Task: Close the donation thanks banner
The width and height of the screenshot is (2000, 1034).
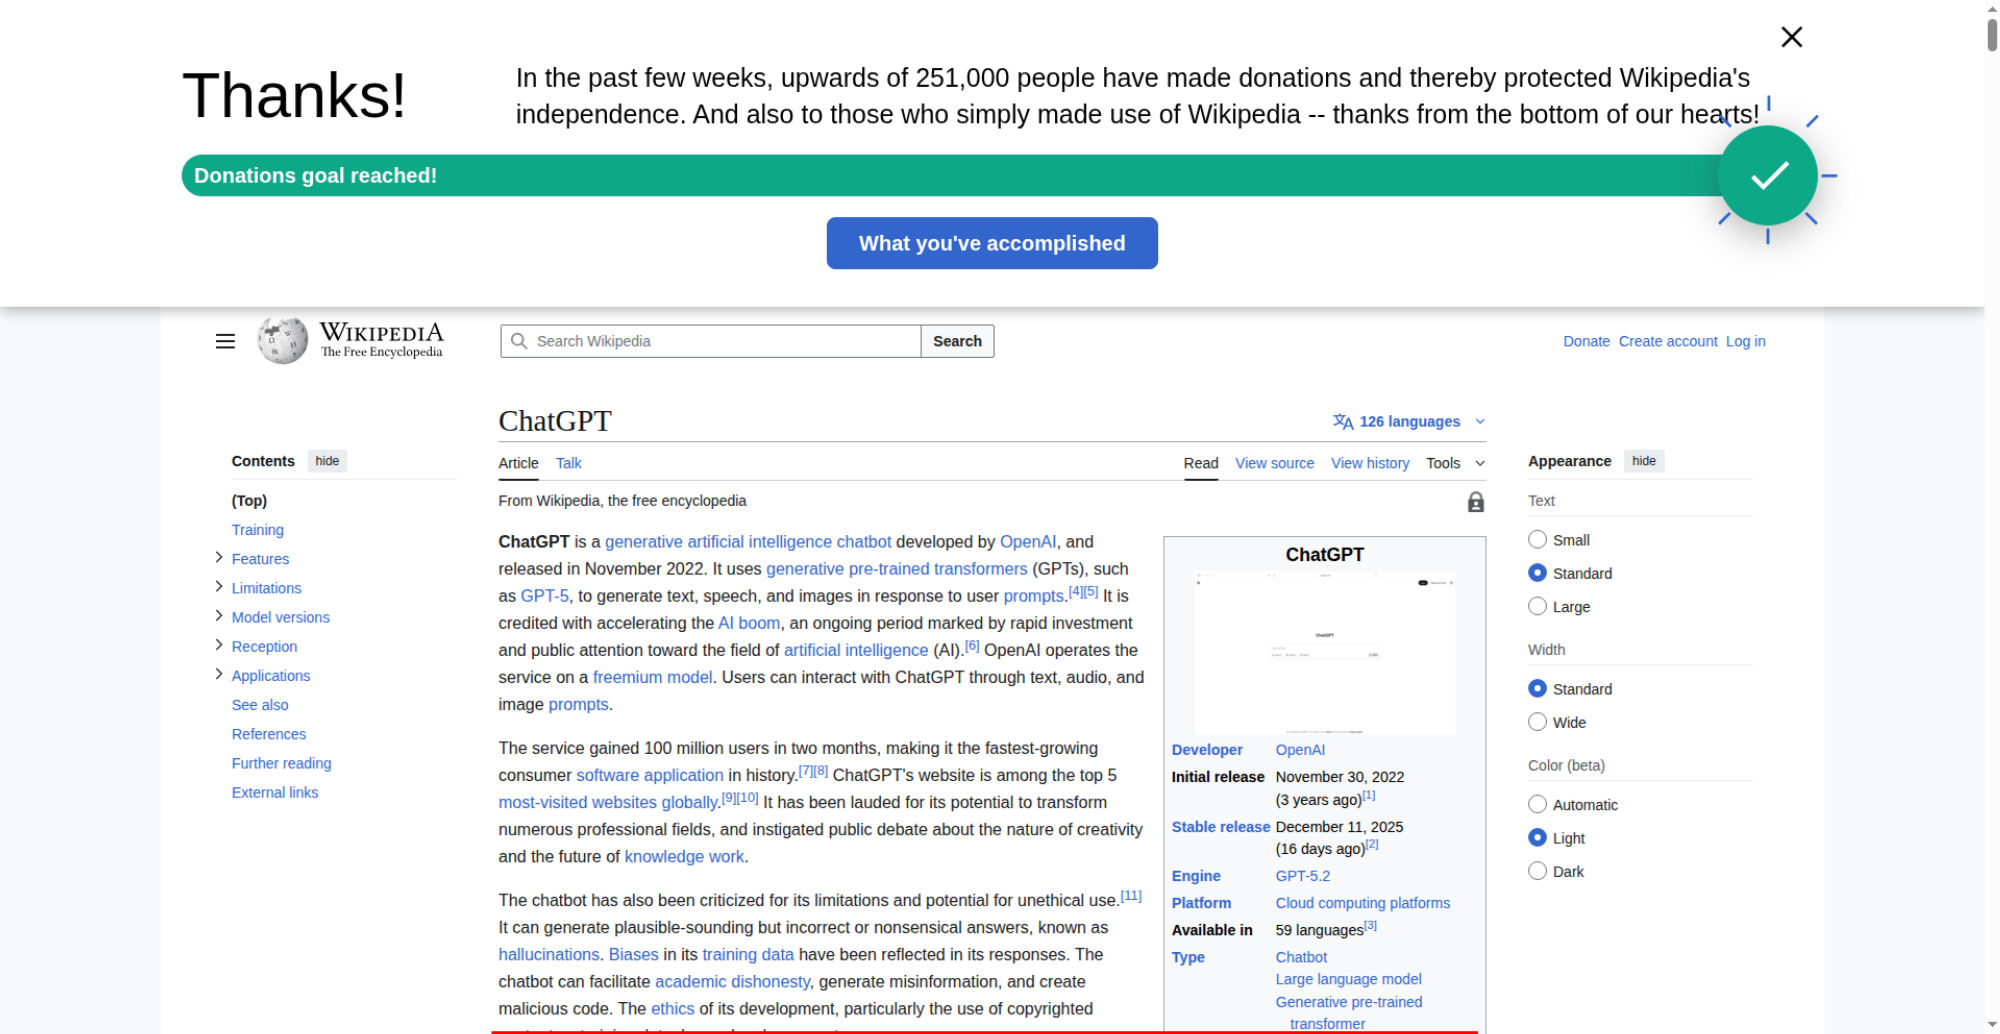Action: pyautogui.click(x=1791, y=37)
